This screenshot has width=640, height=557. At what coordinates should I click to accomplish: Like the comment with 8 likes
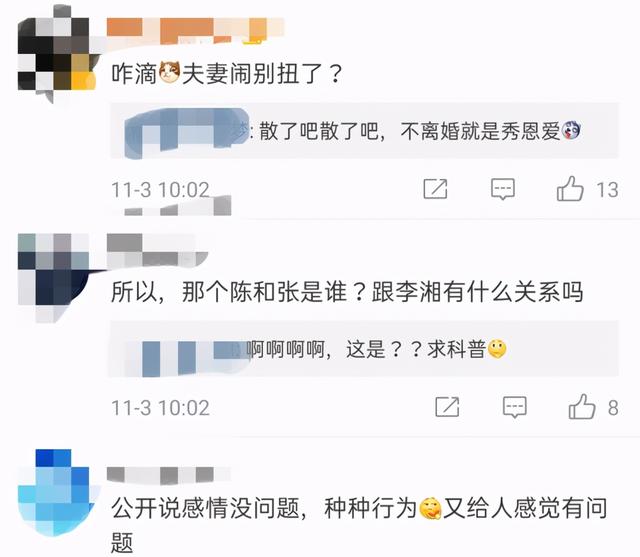[x=582, y=407]
